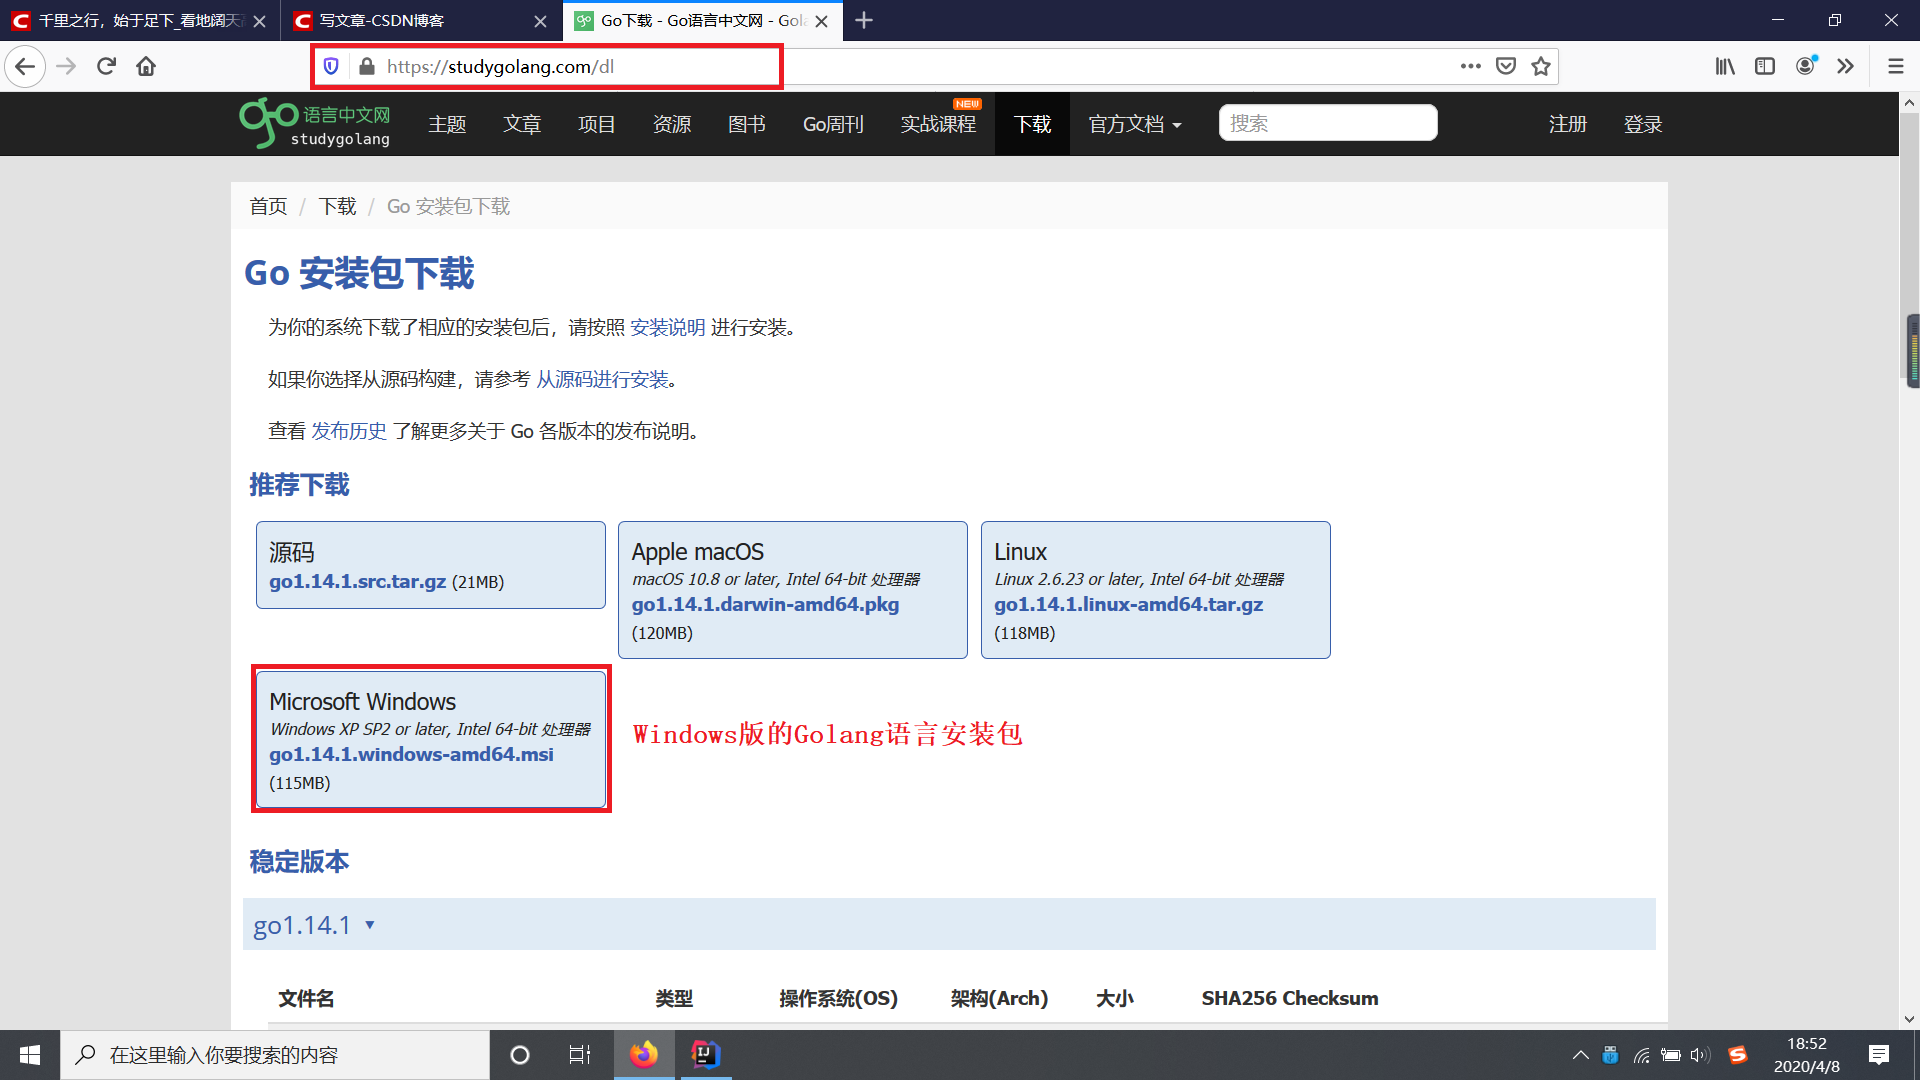This screenshot has width=1920, height=1080.
Task: Show hidden system tray icons
Action: pos(1580,1055)
